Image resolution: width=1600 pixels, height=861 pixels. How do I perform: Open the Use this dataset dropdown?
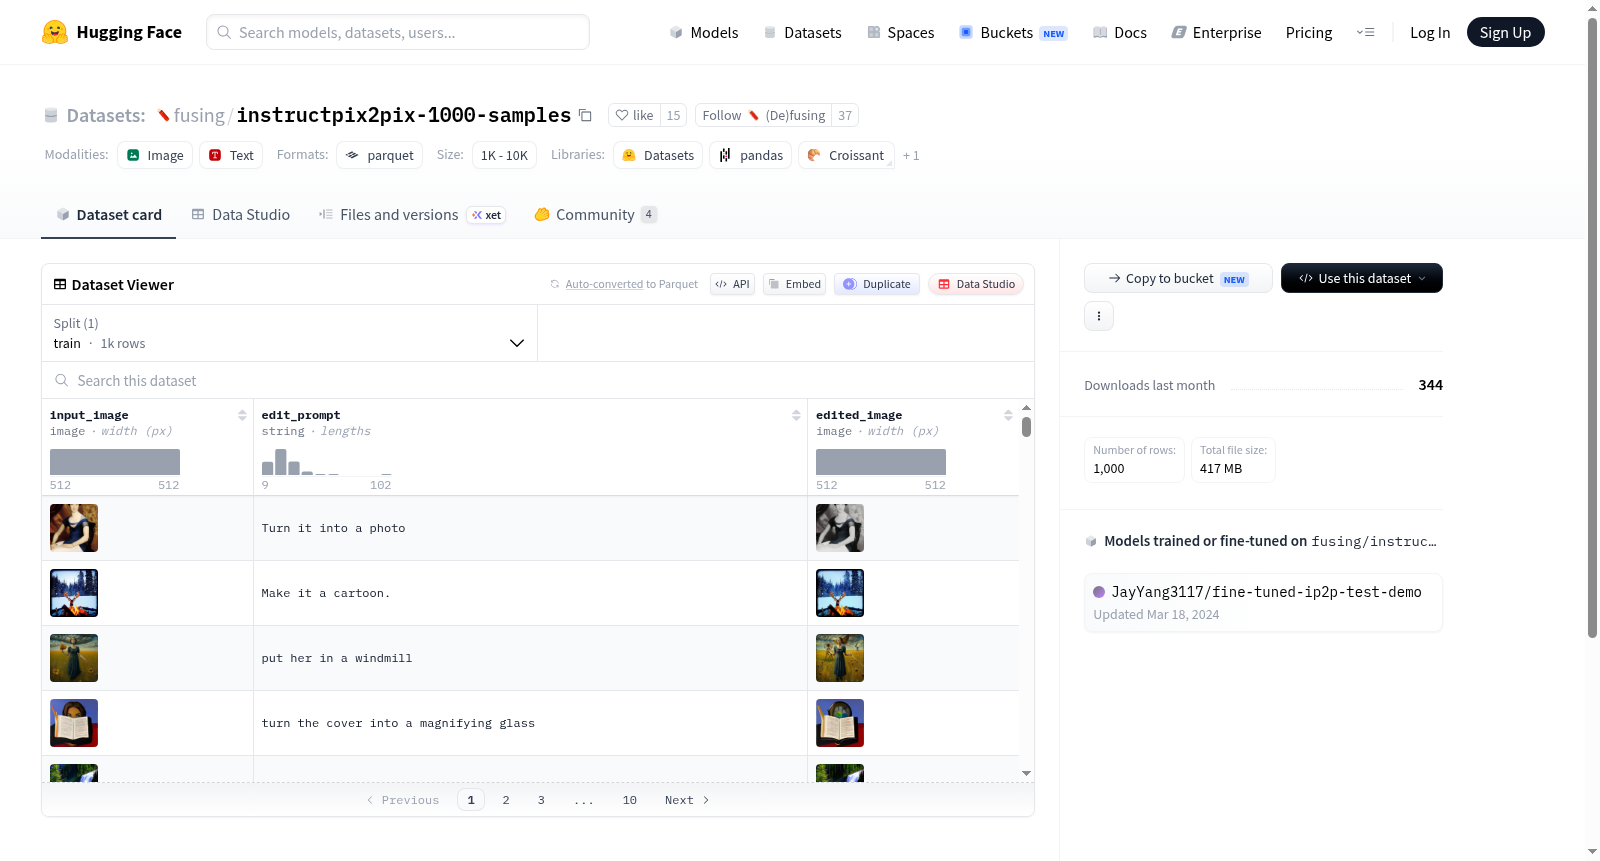point(1362,278)
